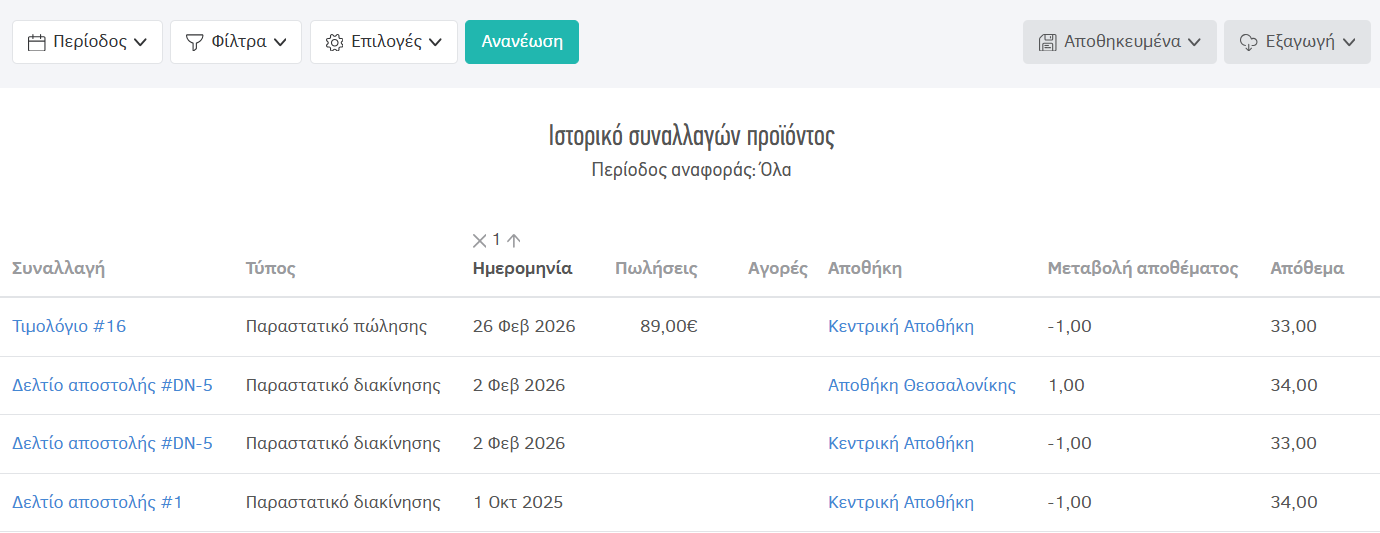
Task: Click the gear icon in Επιλογές
Action: (x=335, y=42)
